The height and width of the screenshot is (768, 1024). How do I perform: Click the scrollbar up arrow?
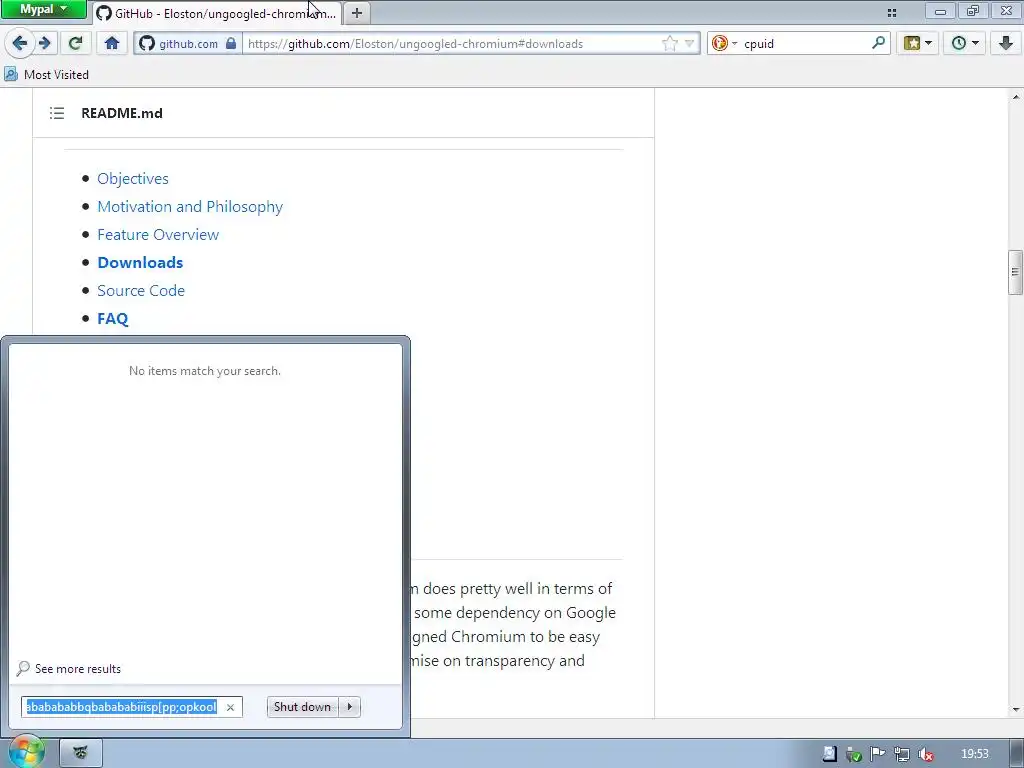[1015, 97]
